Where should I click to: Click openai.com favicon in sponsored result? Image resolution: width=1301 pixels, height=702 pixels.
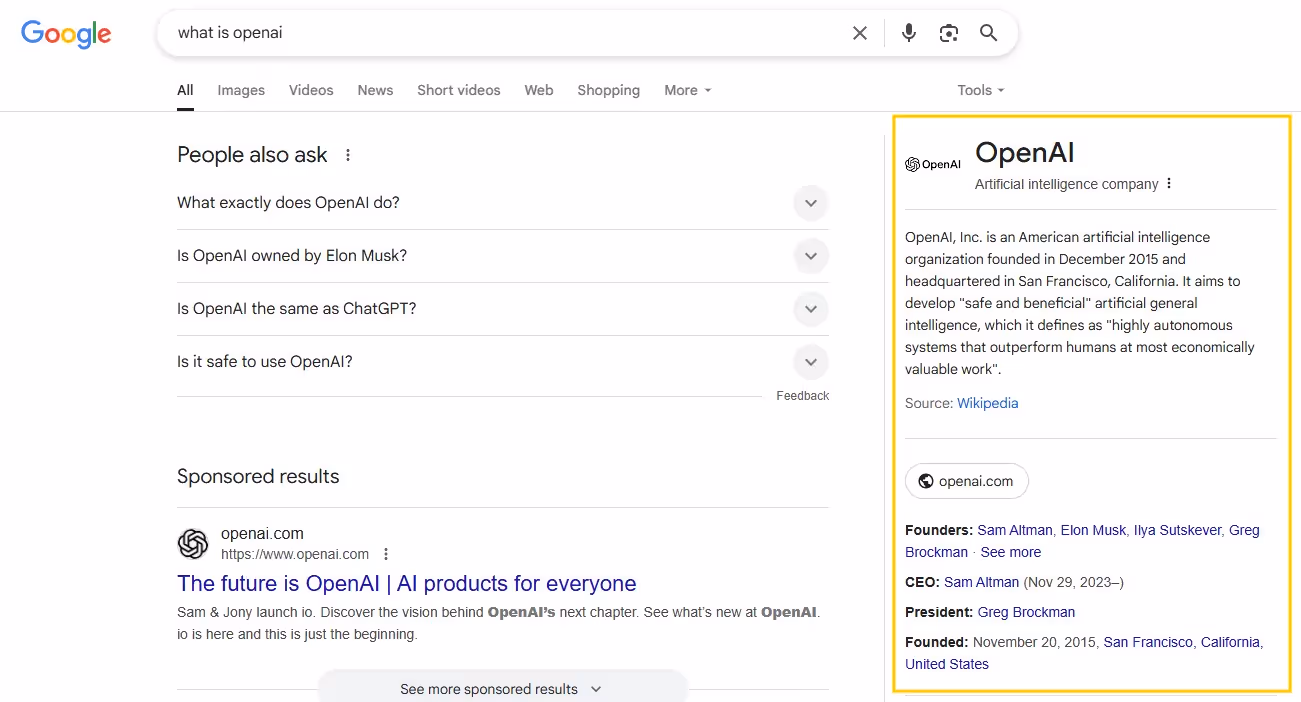(193, 544)
